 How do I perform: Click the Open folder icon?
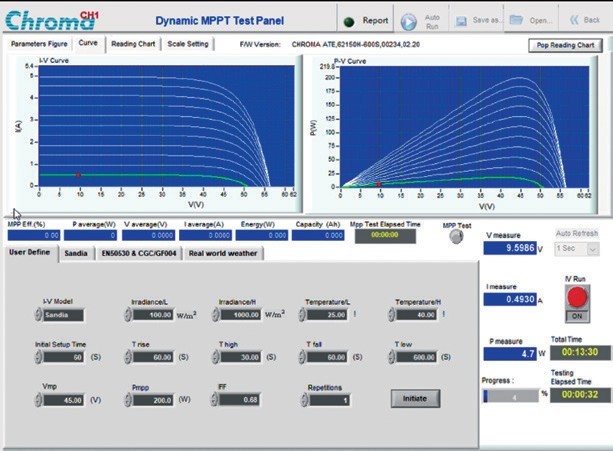coord(516,20)
